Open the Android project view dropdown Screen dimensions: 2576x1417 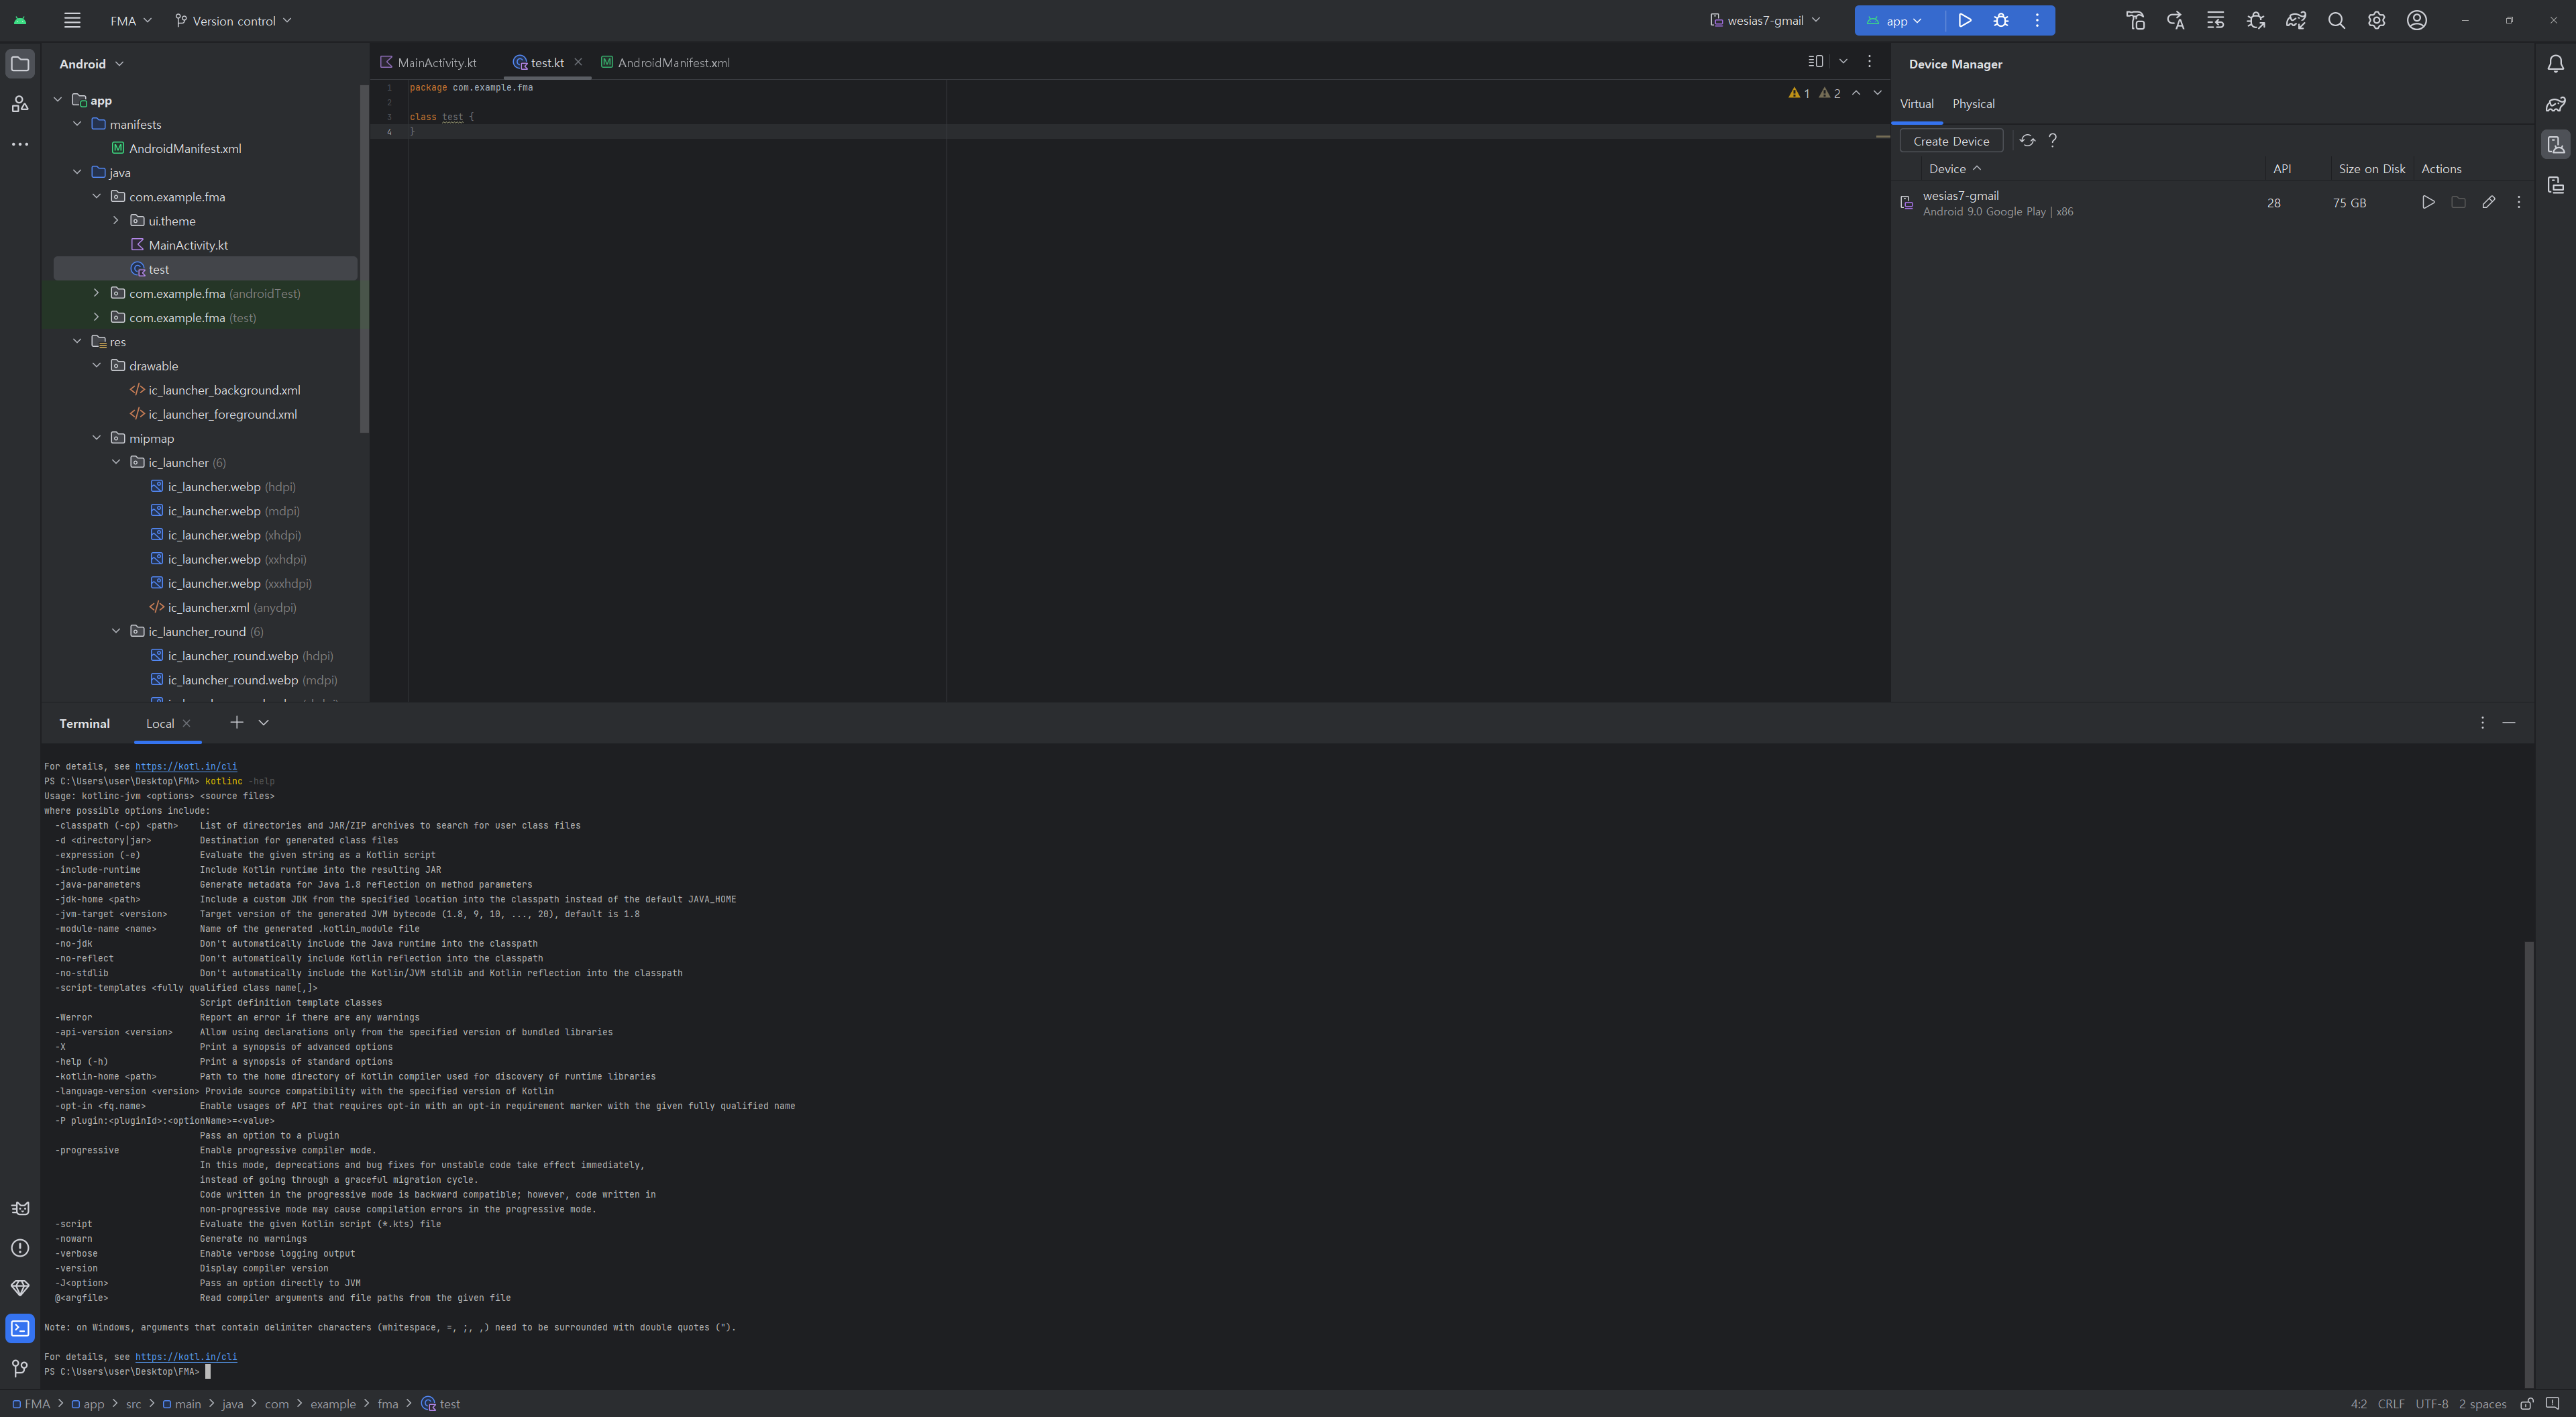(91, 64)
